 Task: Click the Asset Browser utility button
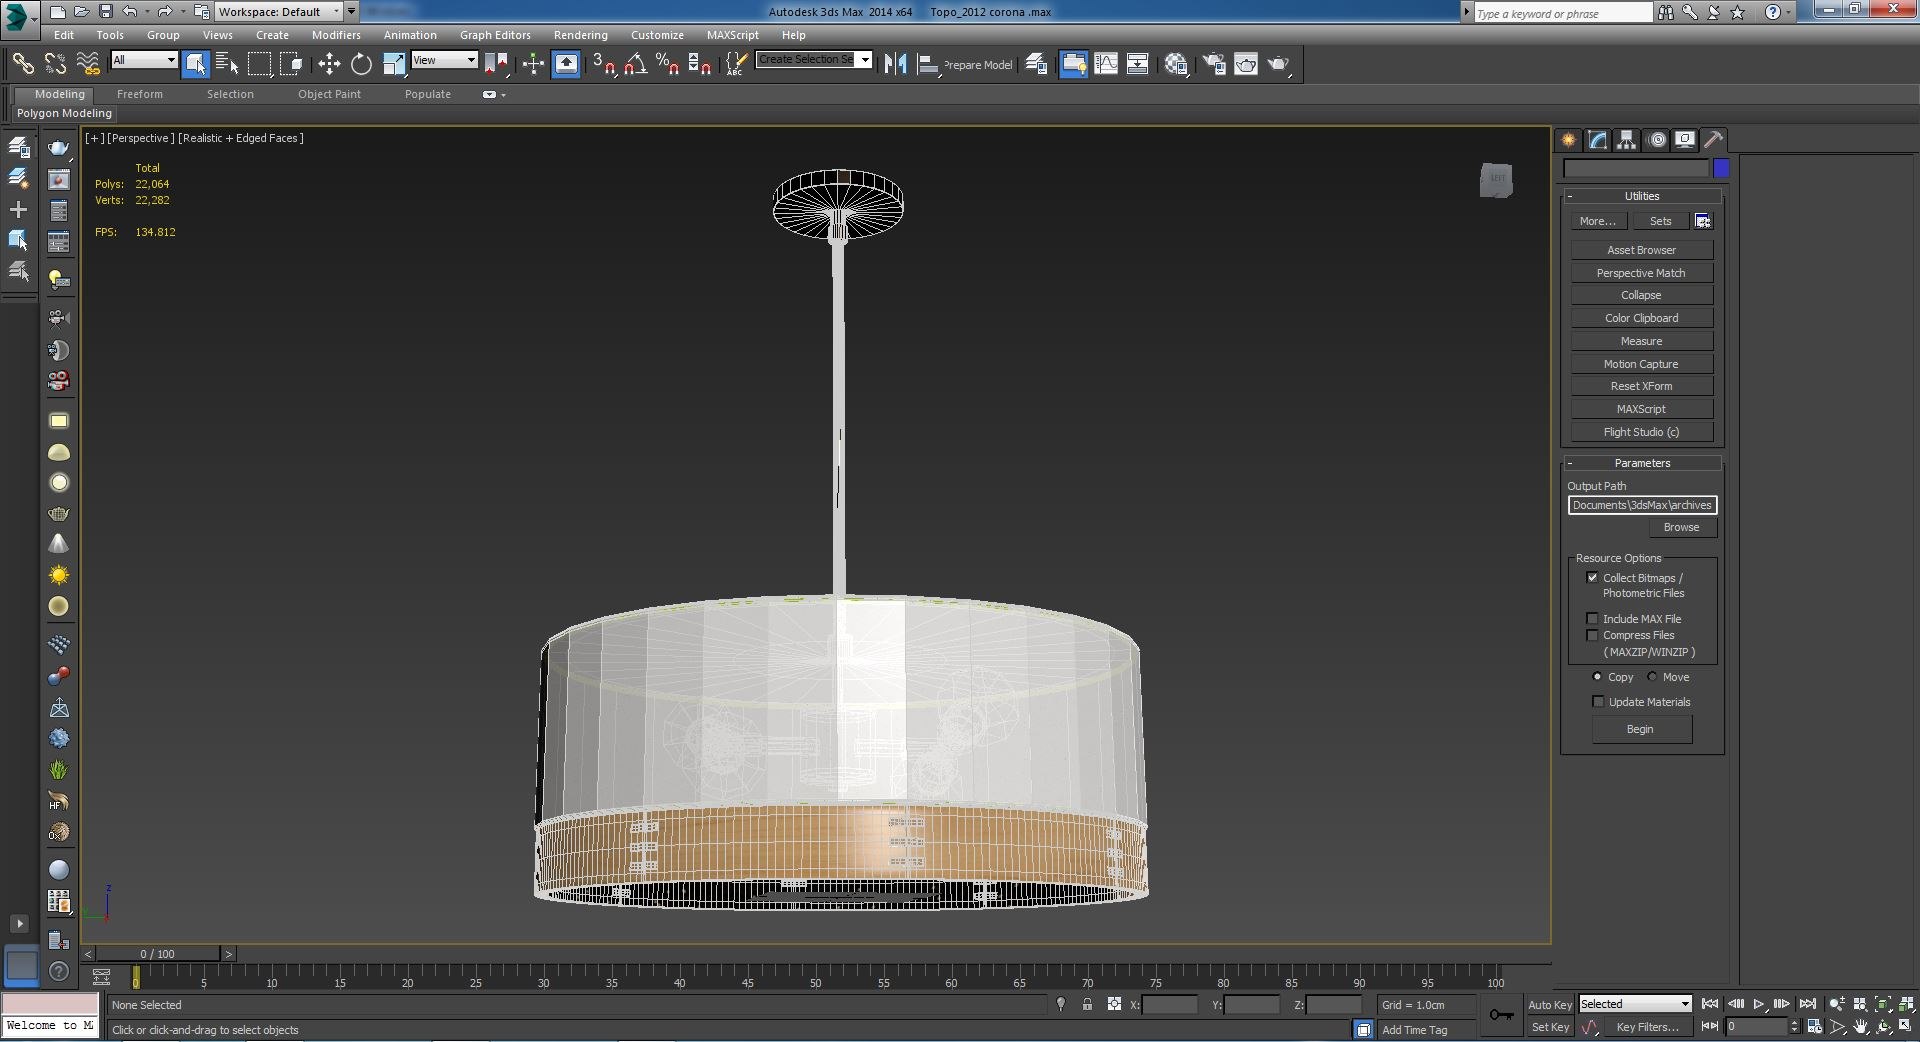pyautogui.click(x=1642, y=250)
